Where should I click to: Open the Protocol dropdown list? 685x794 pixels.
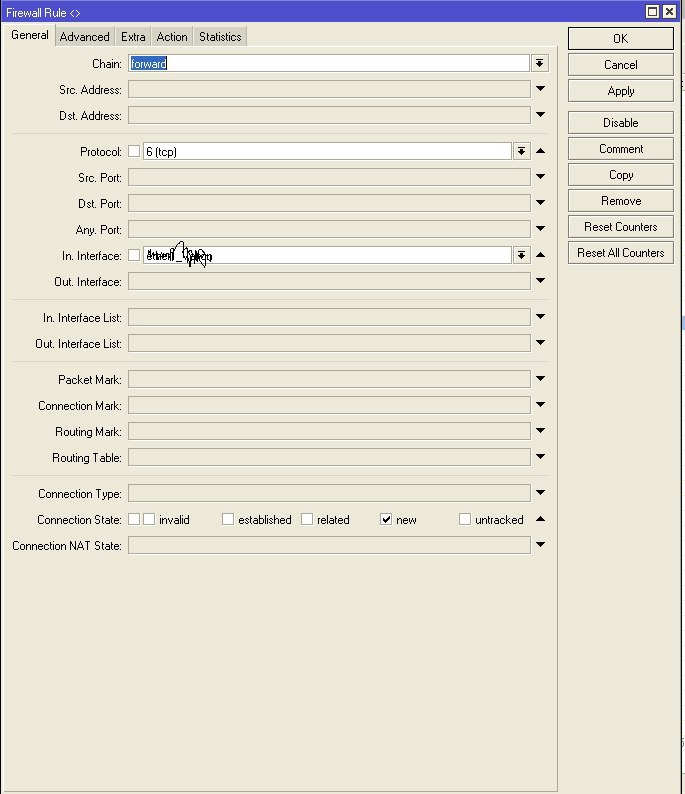(521, 151)
